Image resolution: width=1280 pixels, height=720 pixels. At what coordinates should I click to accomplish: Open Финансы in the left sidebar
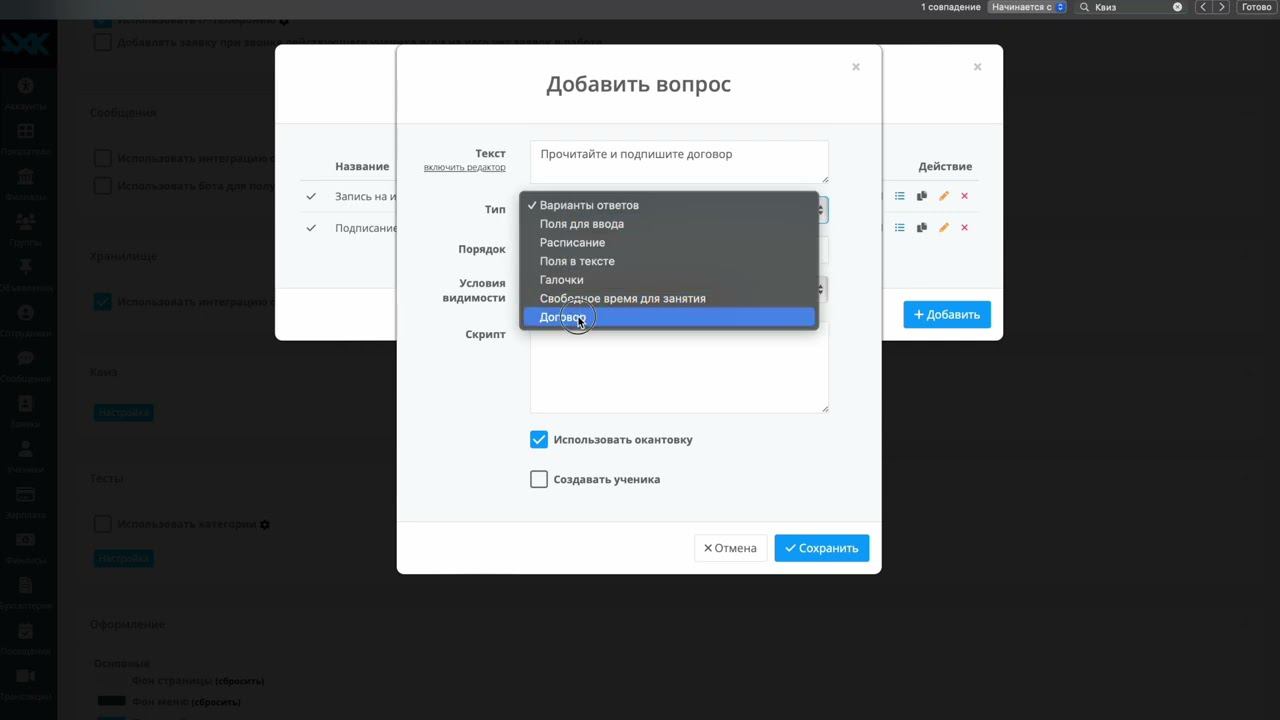(x=26, y=549)
